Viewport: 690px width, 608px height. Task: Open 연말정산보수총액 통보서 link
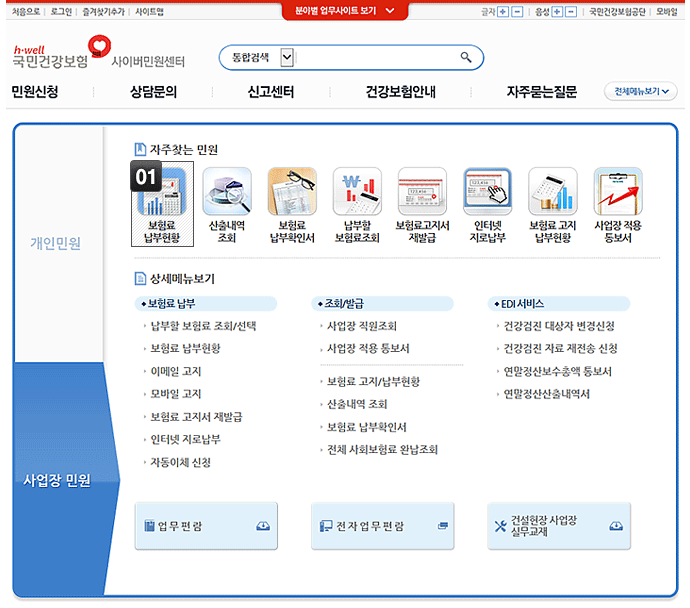click(x=558, y=371)
